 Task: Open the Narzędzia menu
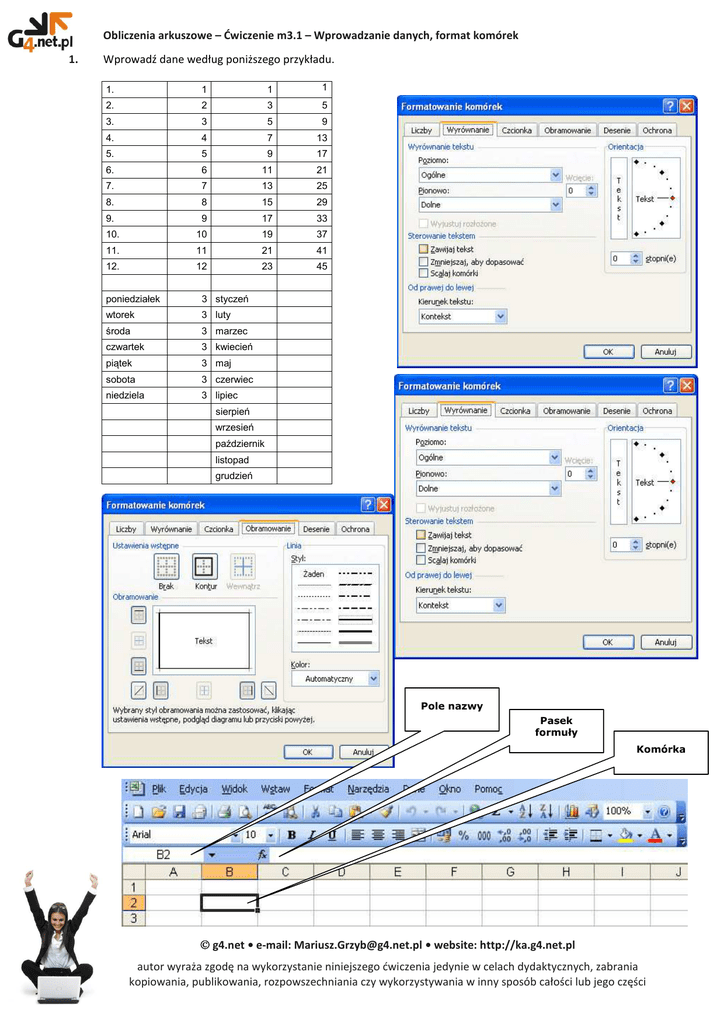369,788
